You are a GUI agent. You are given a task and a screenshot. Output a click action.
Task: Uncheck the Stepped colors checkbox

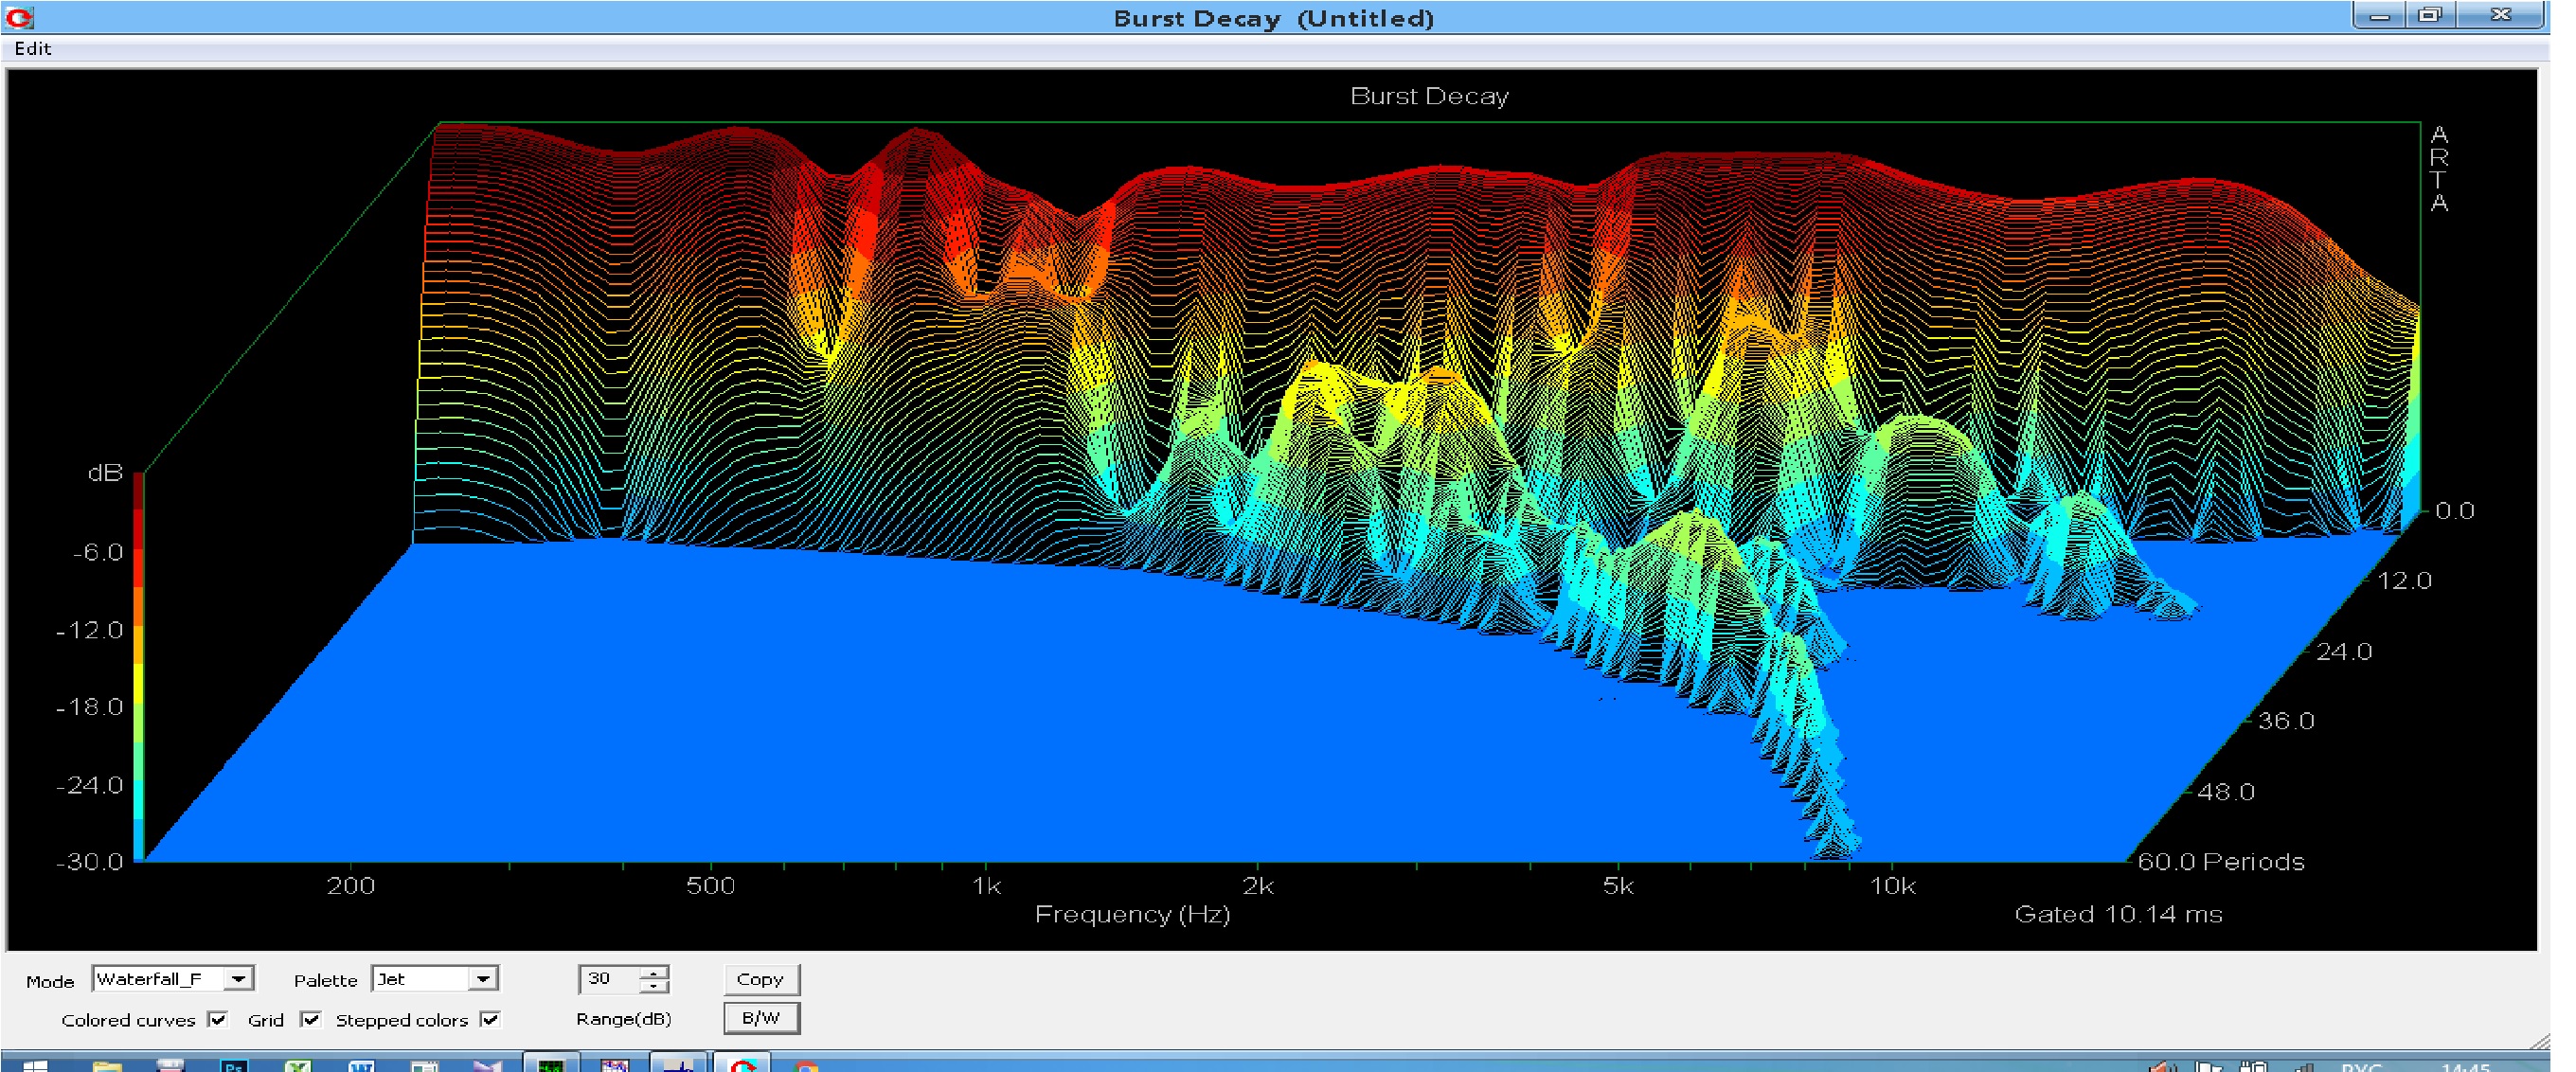point(490,1019)
